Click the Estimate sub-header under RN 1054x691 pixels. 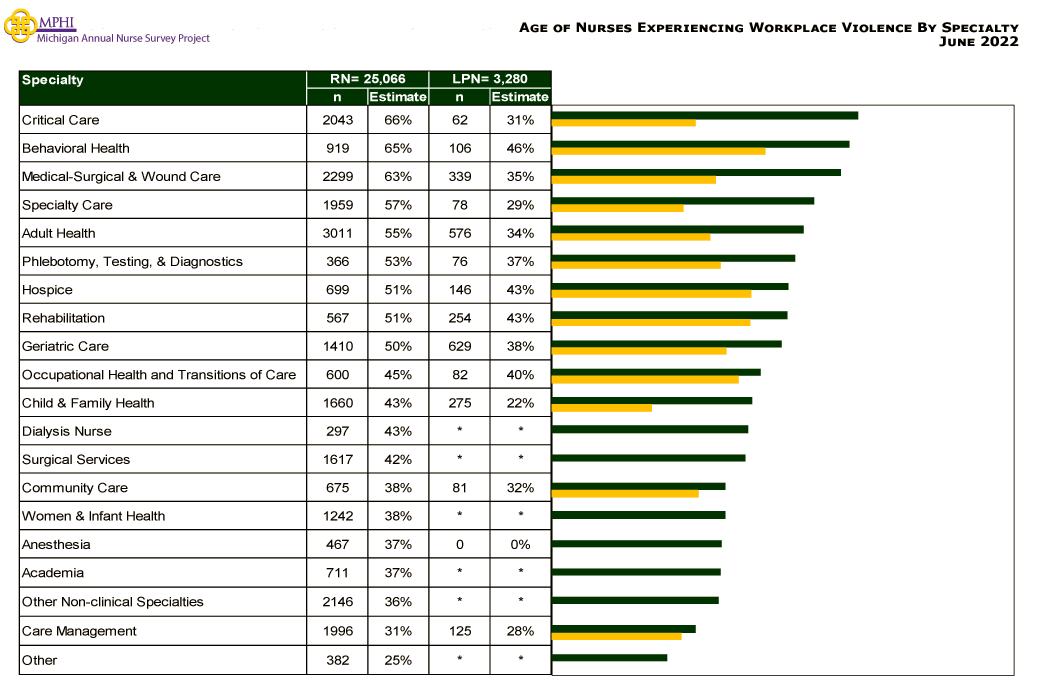pyautogui.click(x=397, y=96)
